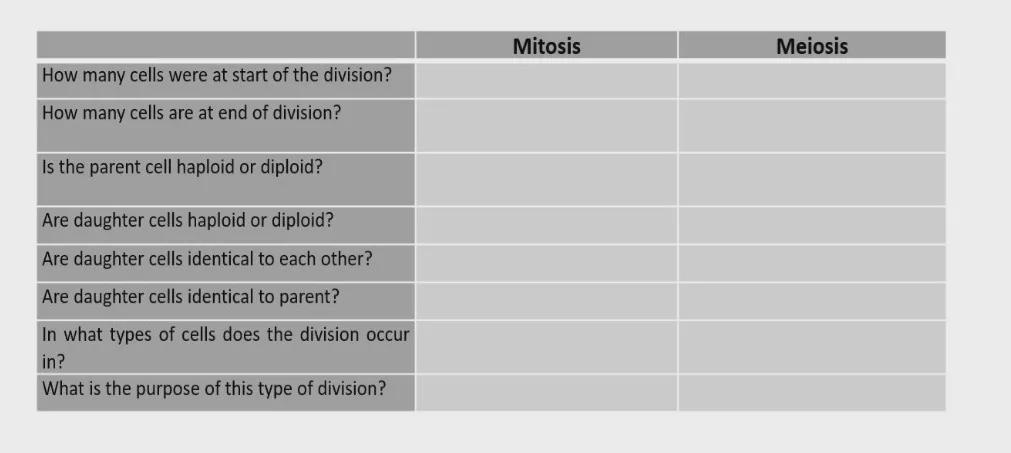Image resolution: width=1011 pixels, height=453 pixels.
Task: Select Mitosis cell for identical to each other
Action: 546,263
